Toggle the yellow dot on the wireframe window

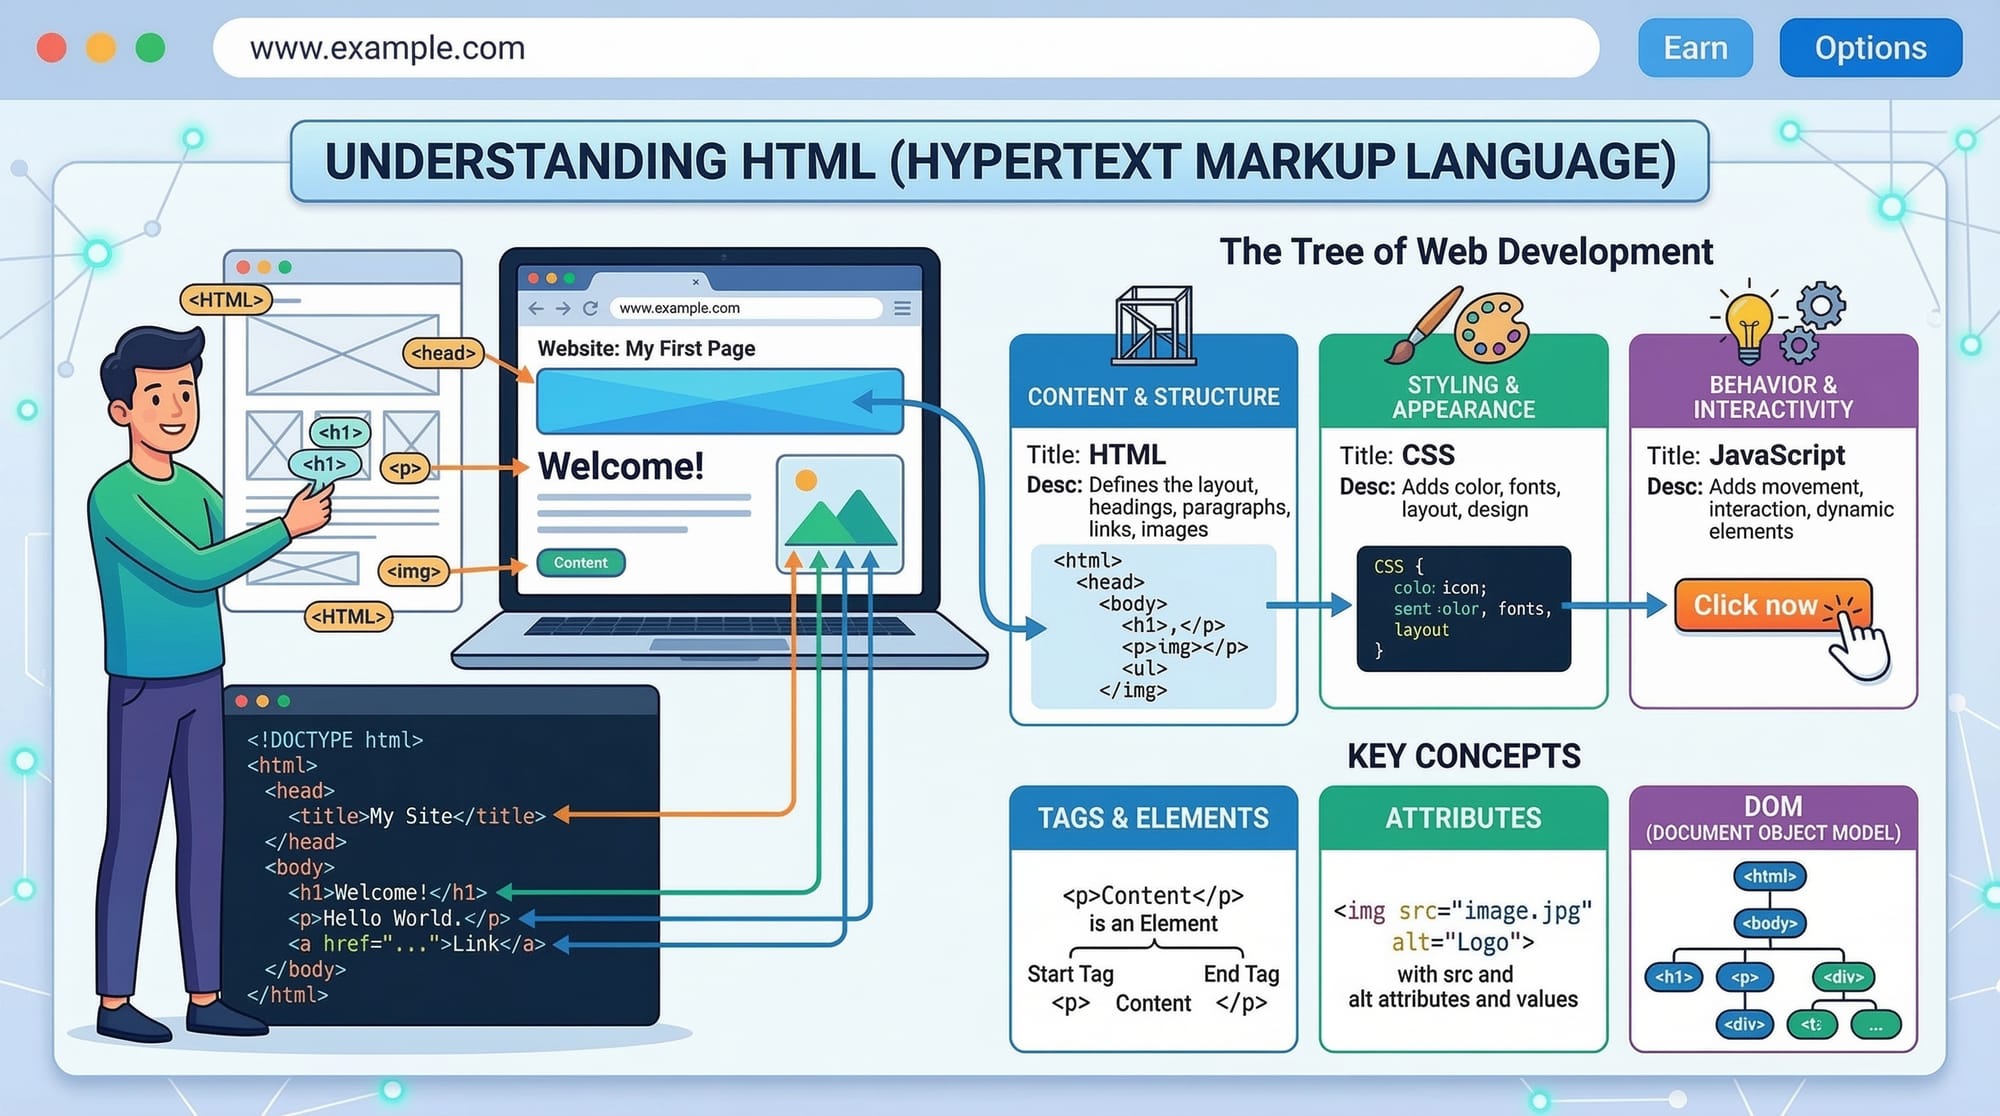(x=263, y=268)
